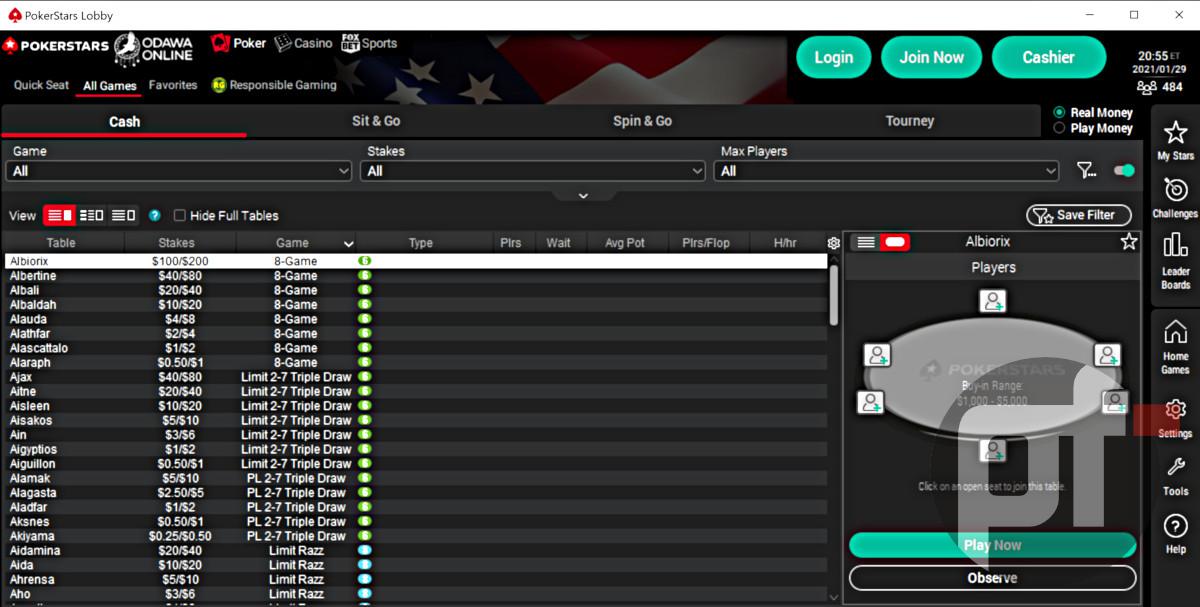Collapse the filters with the chevron
Viewport: 1200px width, 607px height.
(583, 195)
